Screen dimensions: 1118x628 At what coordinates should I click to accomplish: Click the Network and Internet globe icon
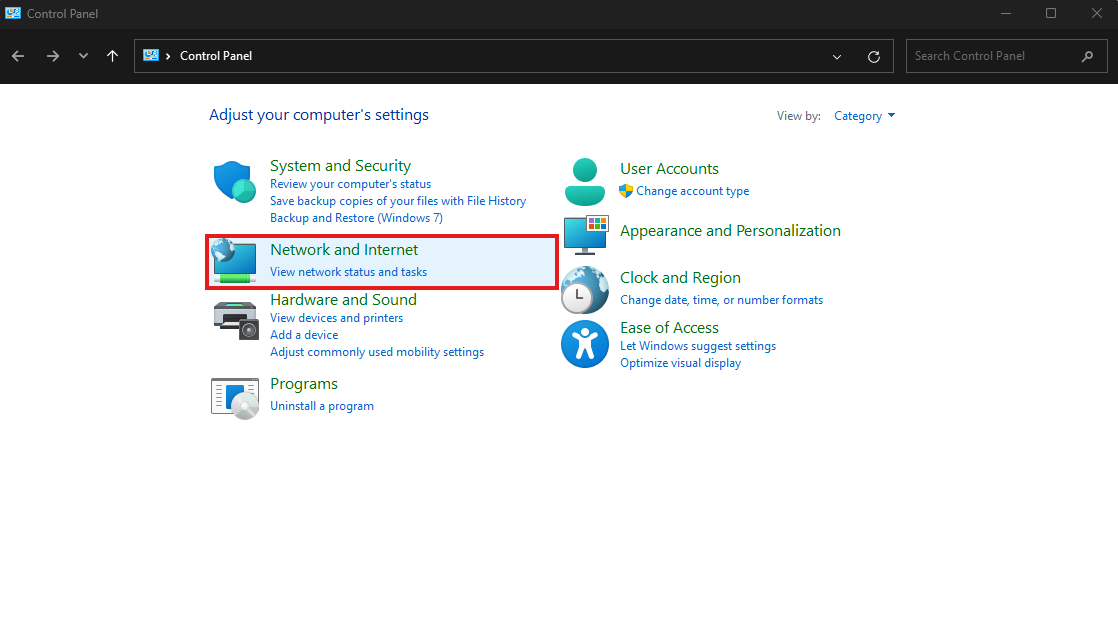coord(234,261)
